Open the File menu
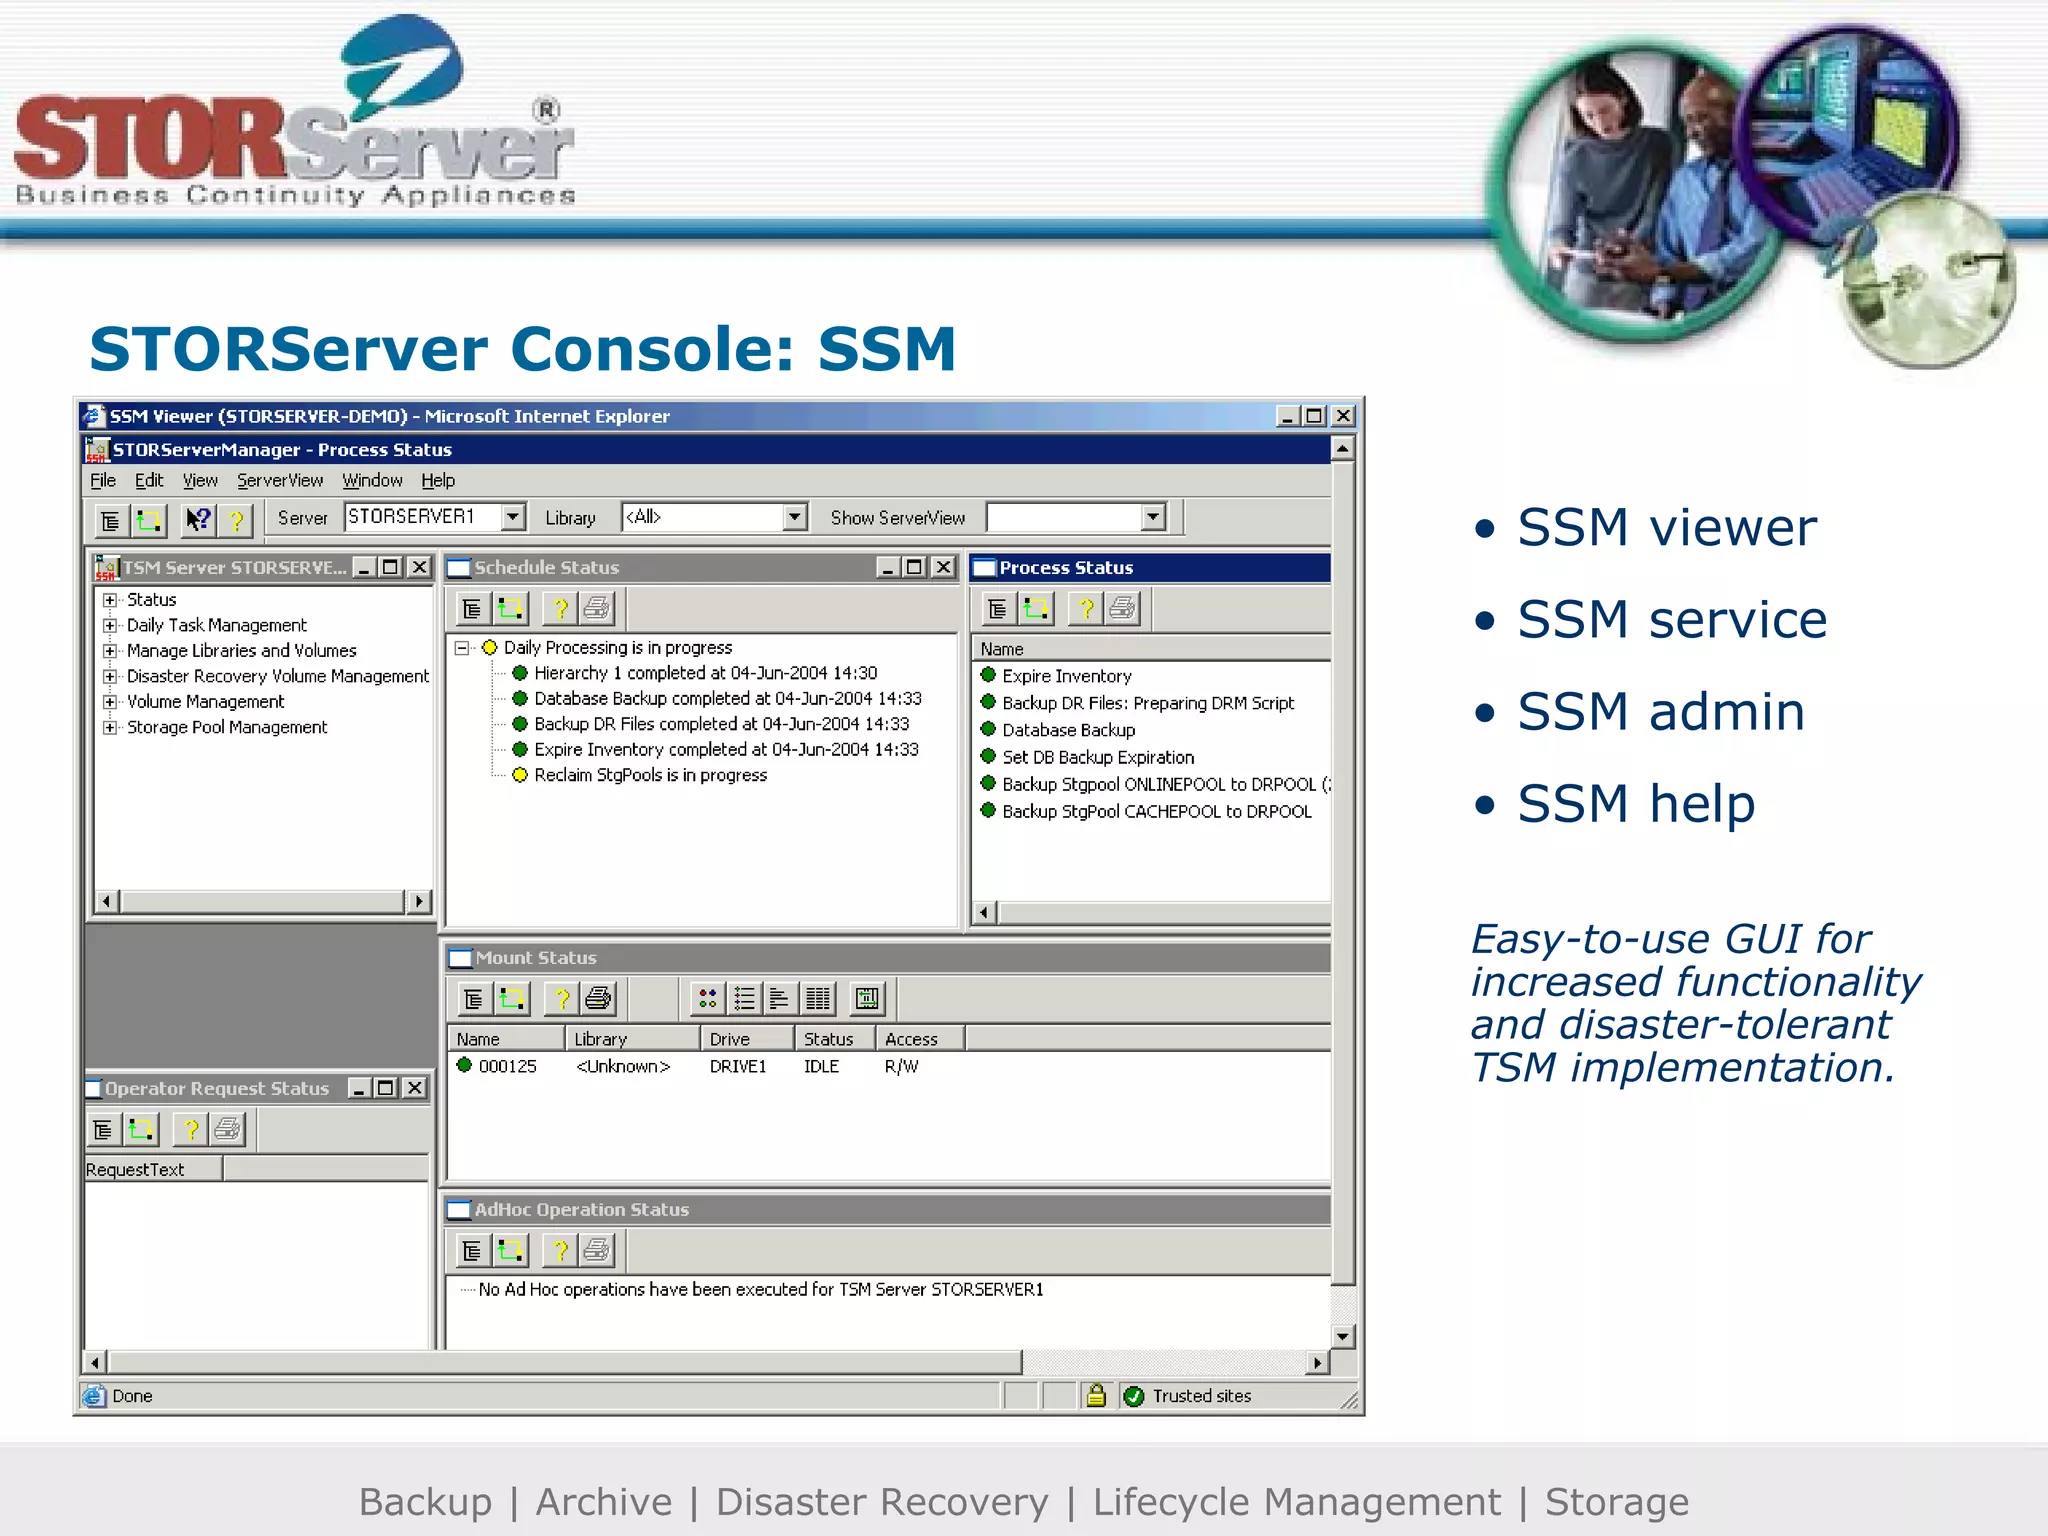 [103, 481]
